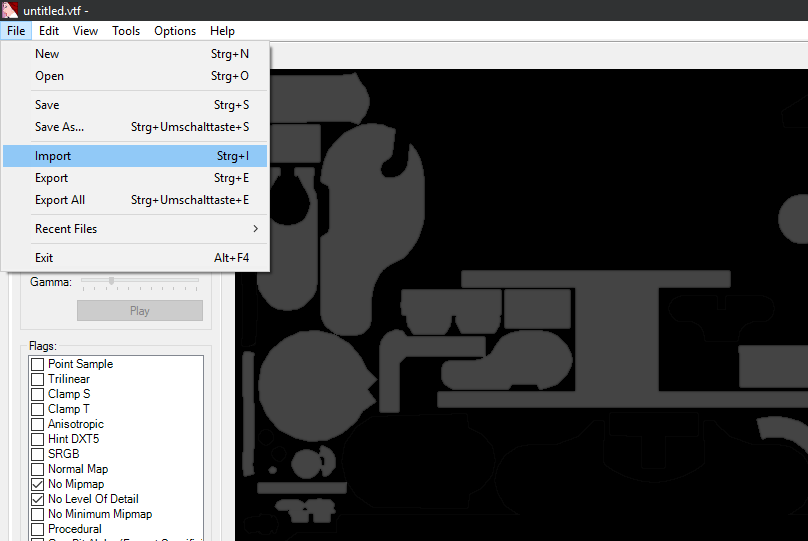This screenshot has height=541, width=808.
Task: Click the VTFEdit app icon in title bar
Action: tap(10, 10)
